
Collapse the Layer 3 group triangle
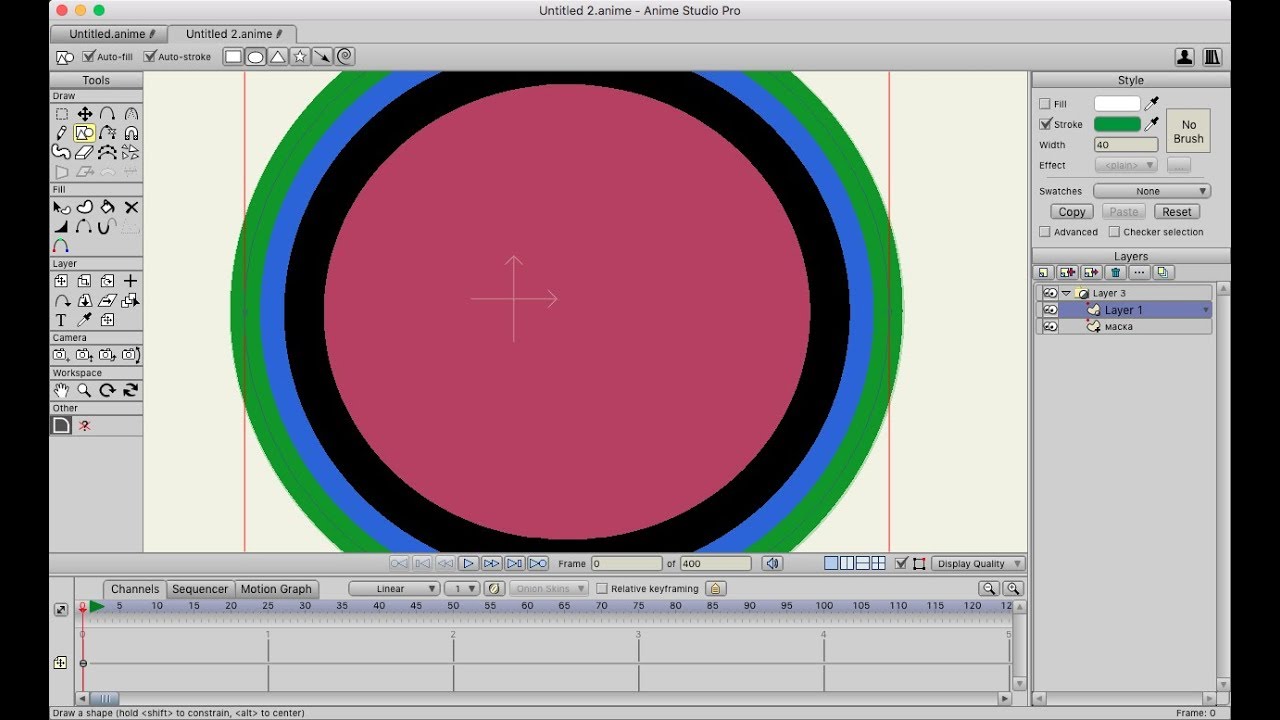pyautogui.click(x=1066, y=293)
